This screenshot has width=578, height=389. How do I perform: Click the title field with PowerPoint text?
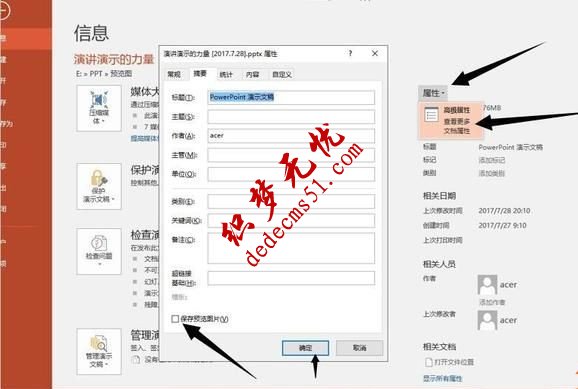click(291, 97)
